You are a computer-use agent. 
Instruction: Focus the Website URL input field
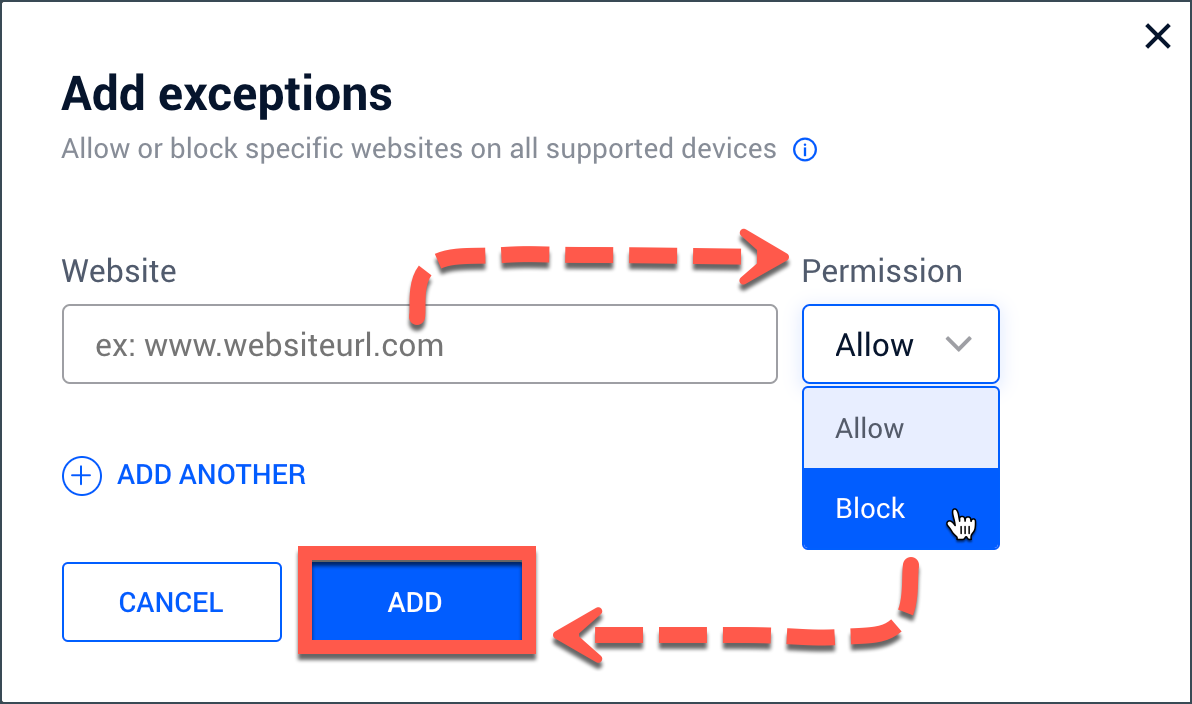tap(420, 344)
